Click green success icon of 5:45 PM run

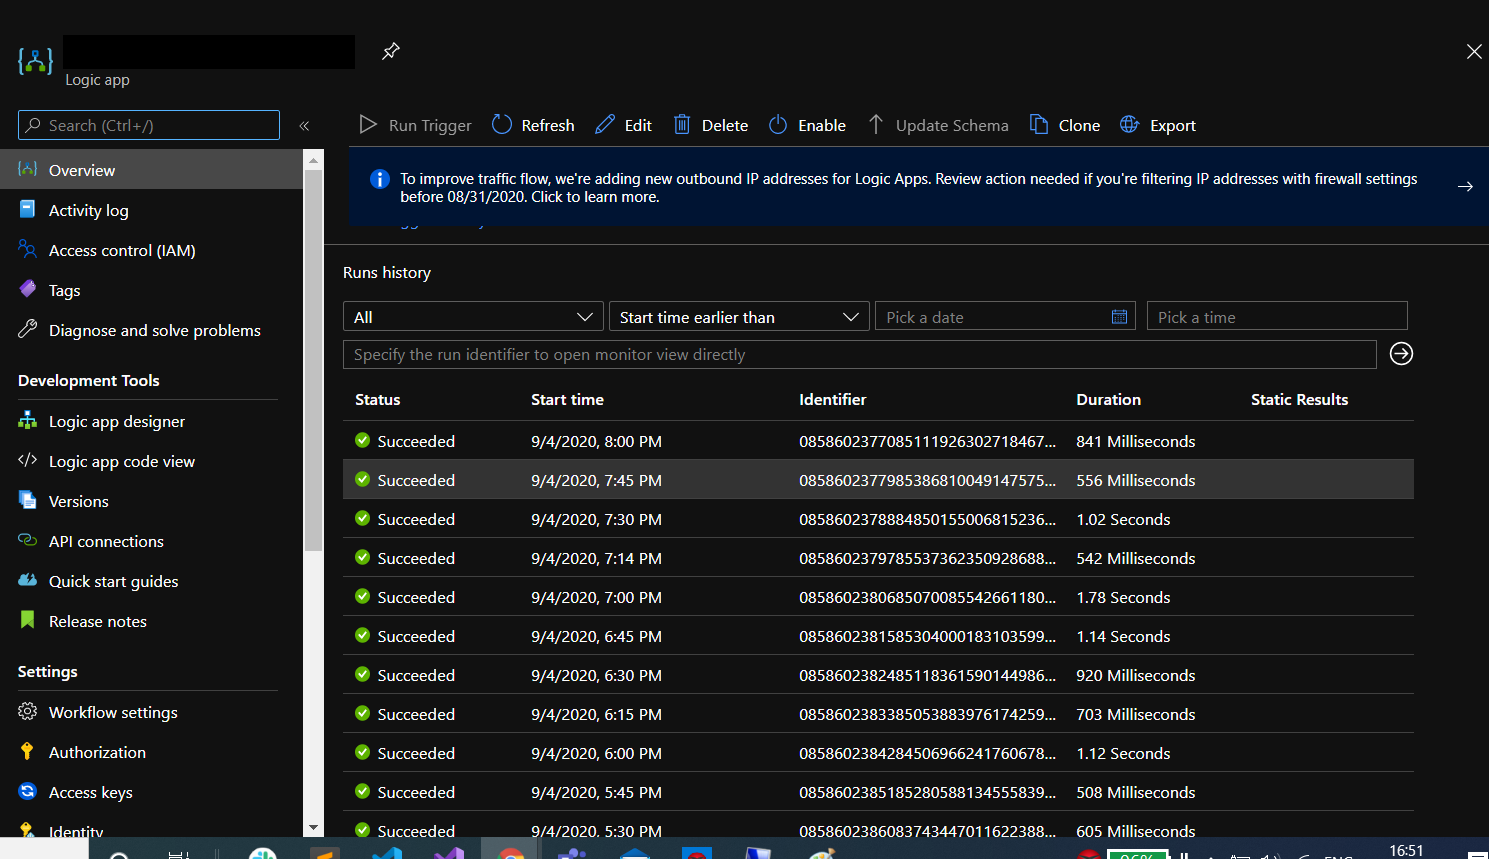point(362,791)
